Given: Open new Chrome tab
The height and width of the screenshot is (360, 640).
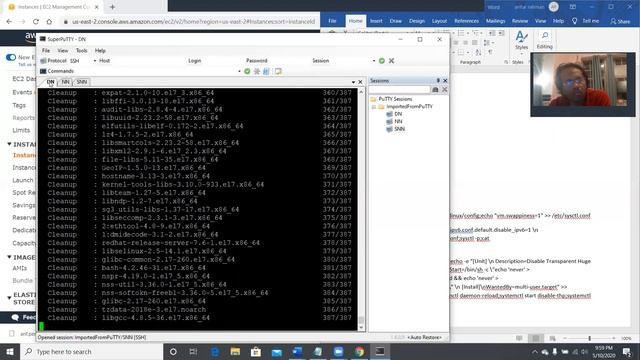Looking at the screenshot, I should (x=112, y=7).
